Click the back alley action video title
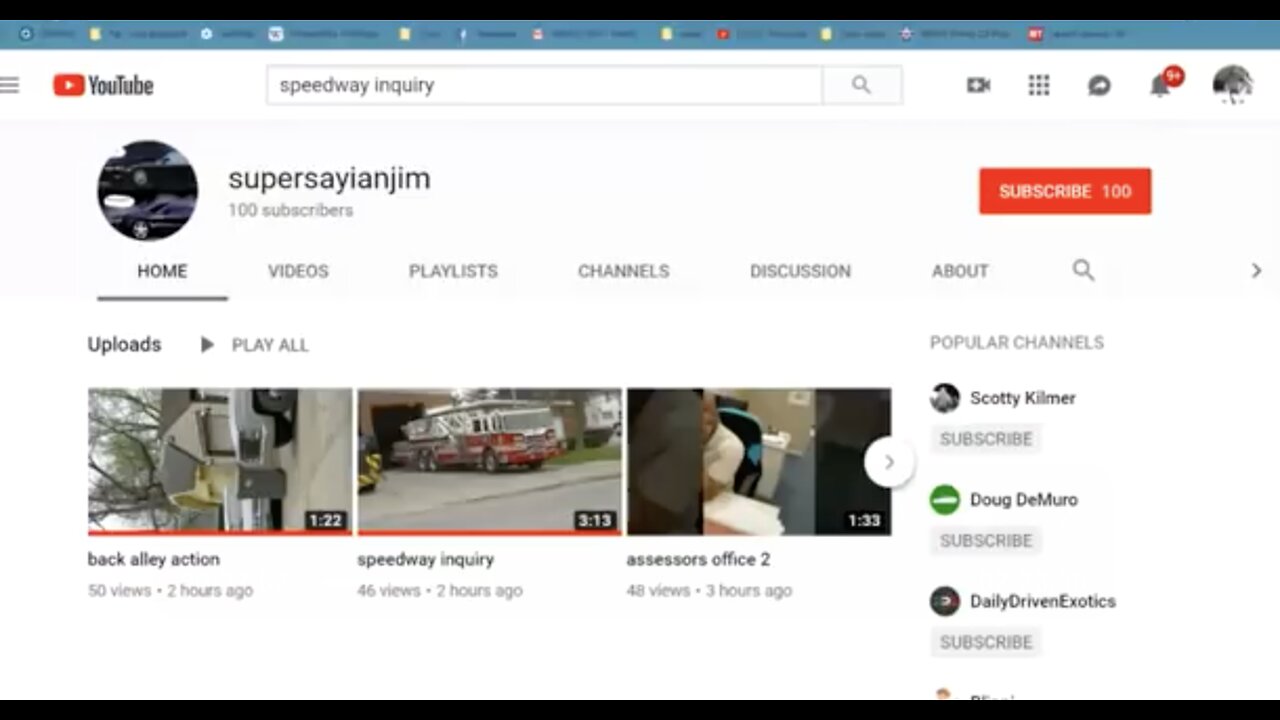1280x720 pixels. click(x=153, y=560)
